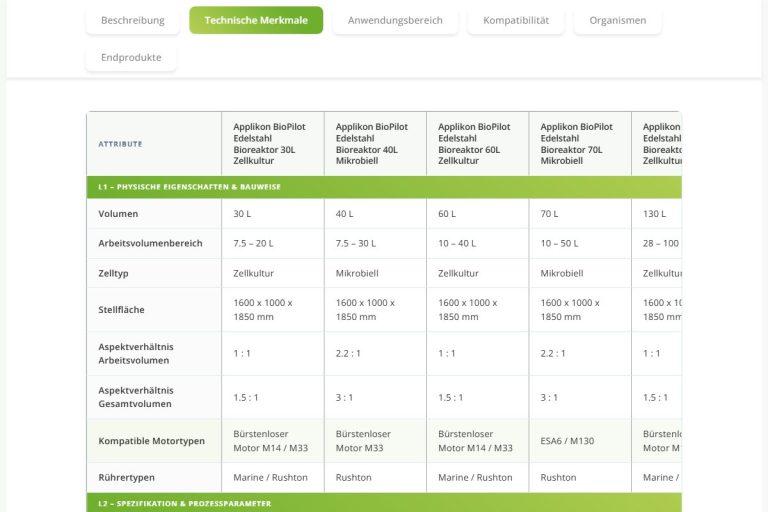Click Mikrobiell cell type in 40L column

click(375, 273)
